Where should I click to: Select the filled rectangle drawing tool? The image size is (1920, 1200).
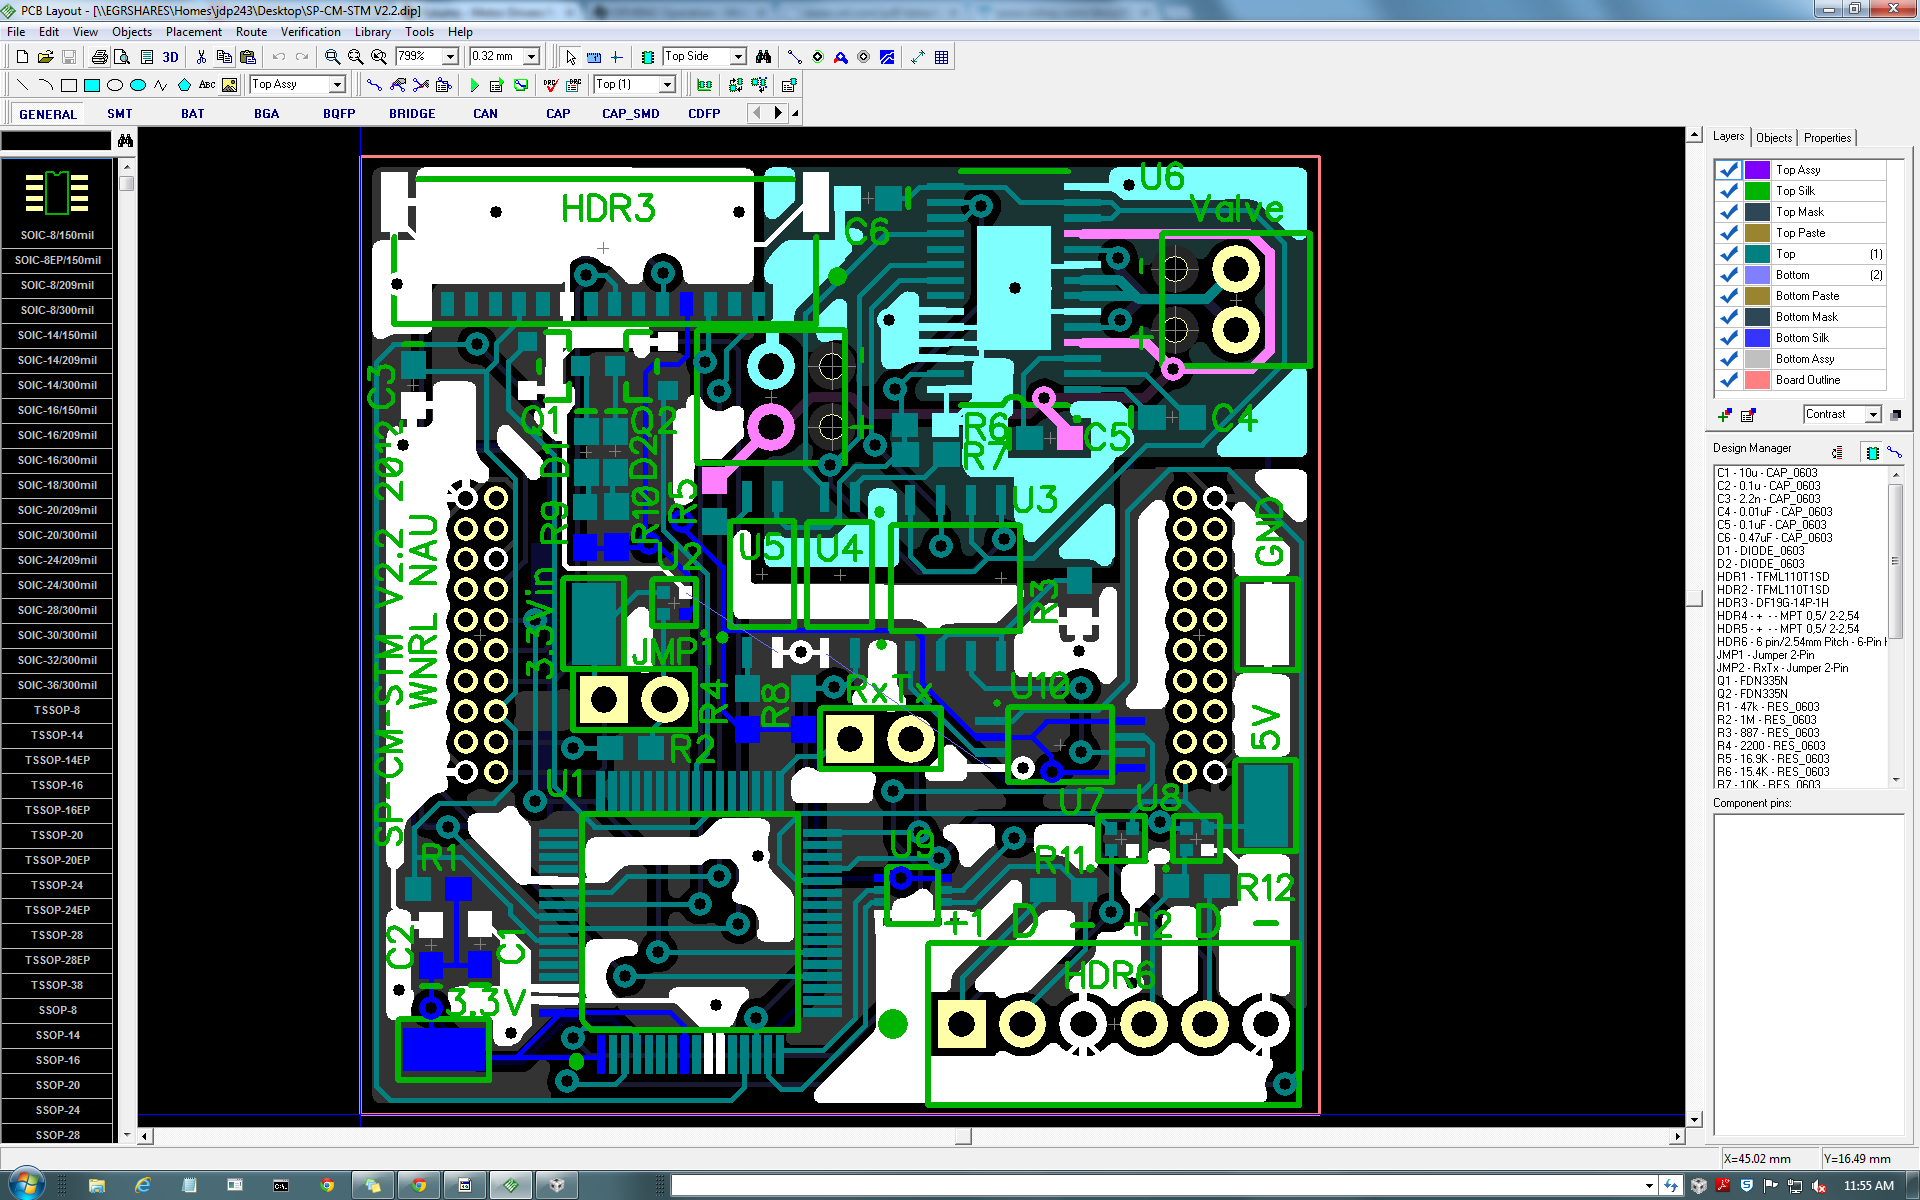[91, 85]
